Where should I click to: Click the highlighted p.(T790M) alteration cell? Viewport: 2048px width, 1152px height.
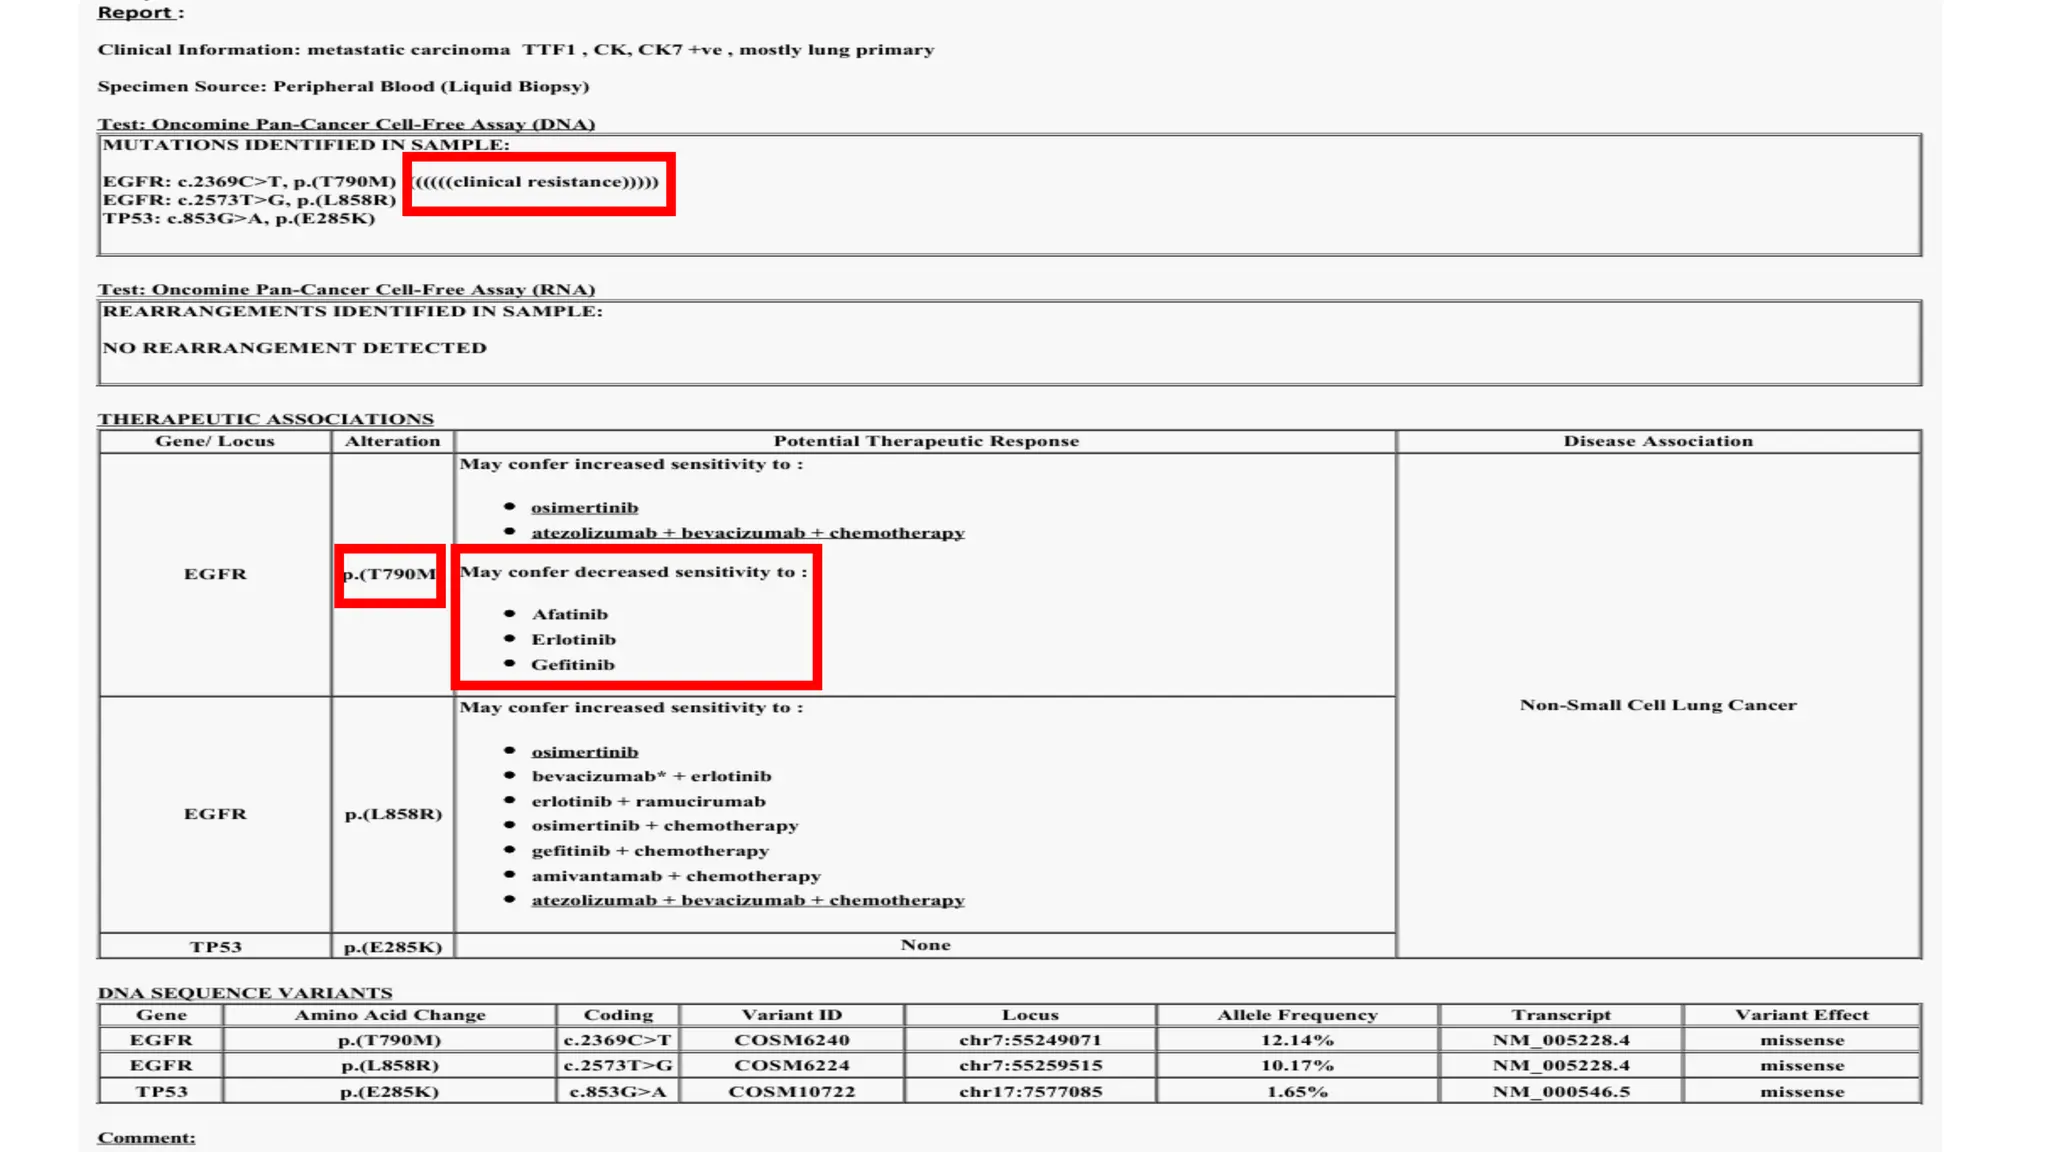pyautogui.click(x=390, y=574)
